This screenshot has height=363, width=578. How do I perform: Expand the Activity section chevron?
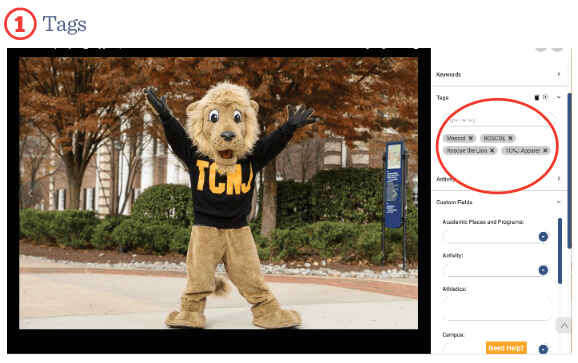click(559, 178)
